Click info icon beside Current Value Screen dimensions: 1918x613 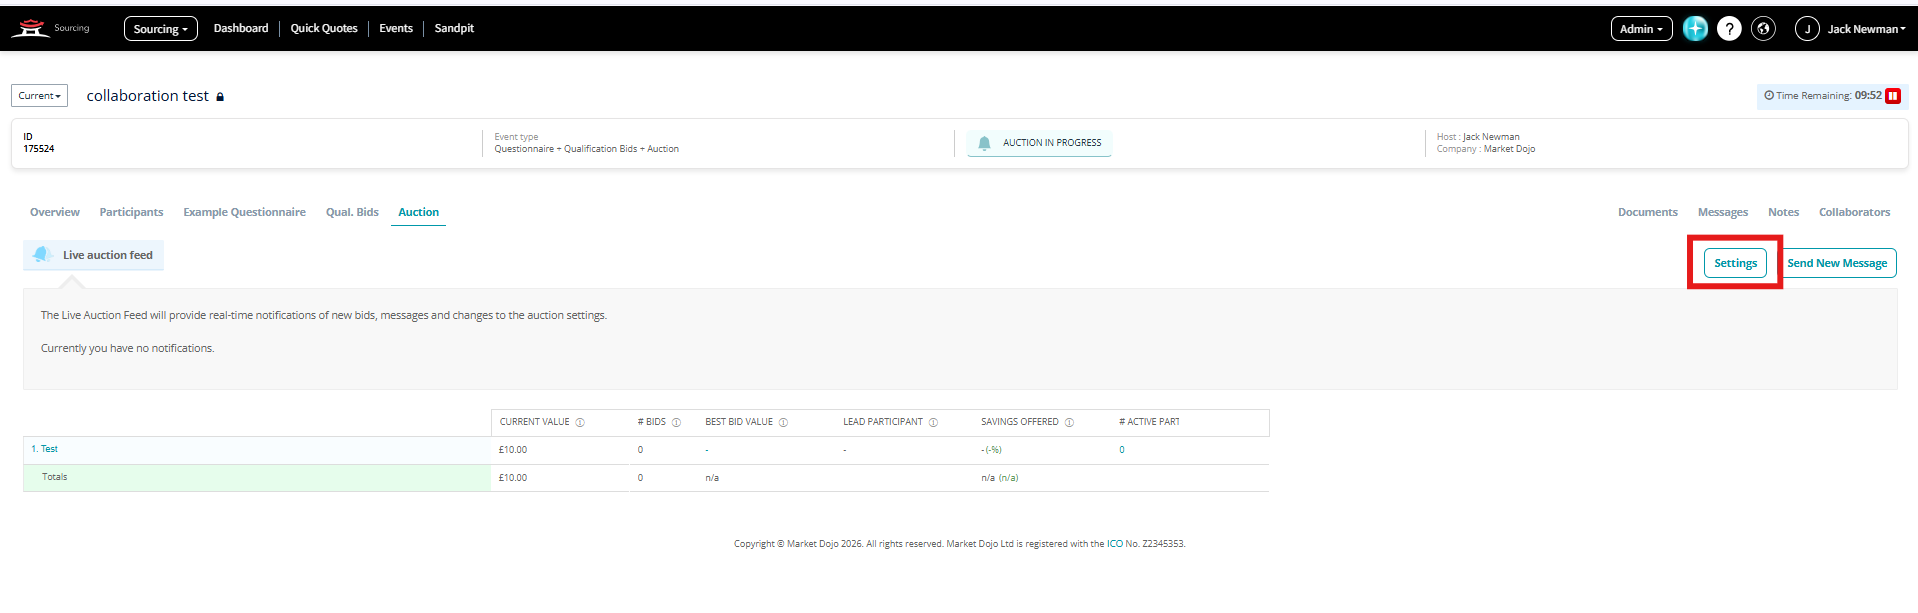[580, 423]
